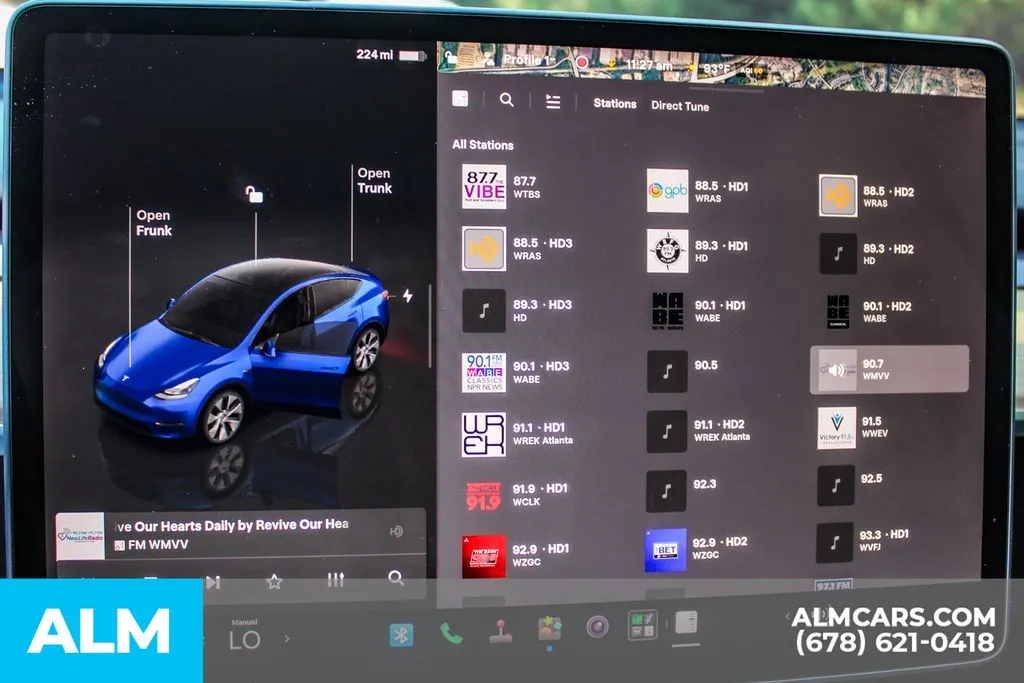This screenshot has height=683, width=1024.
Task: Open the charge port lightning bolt
Action: [x=408, y=296]
